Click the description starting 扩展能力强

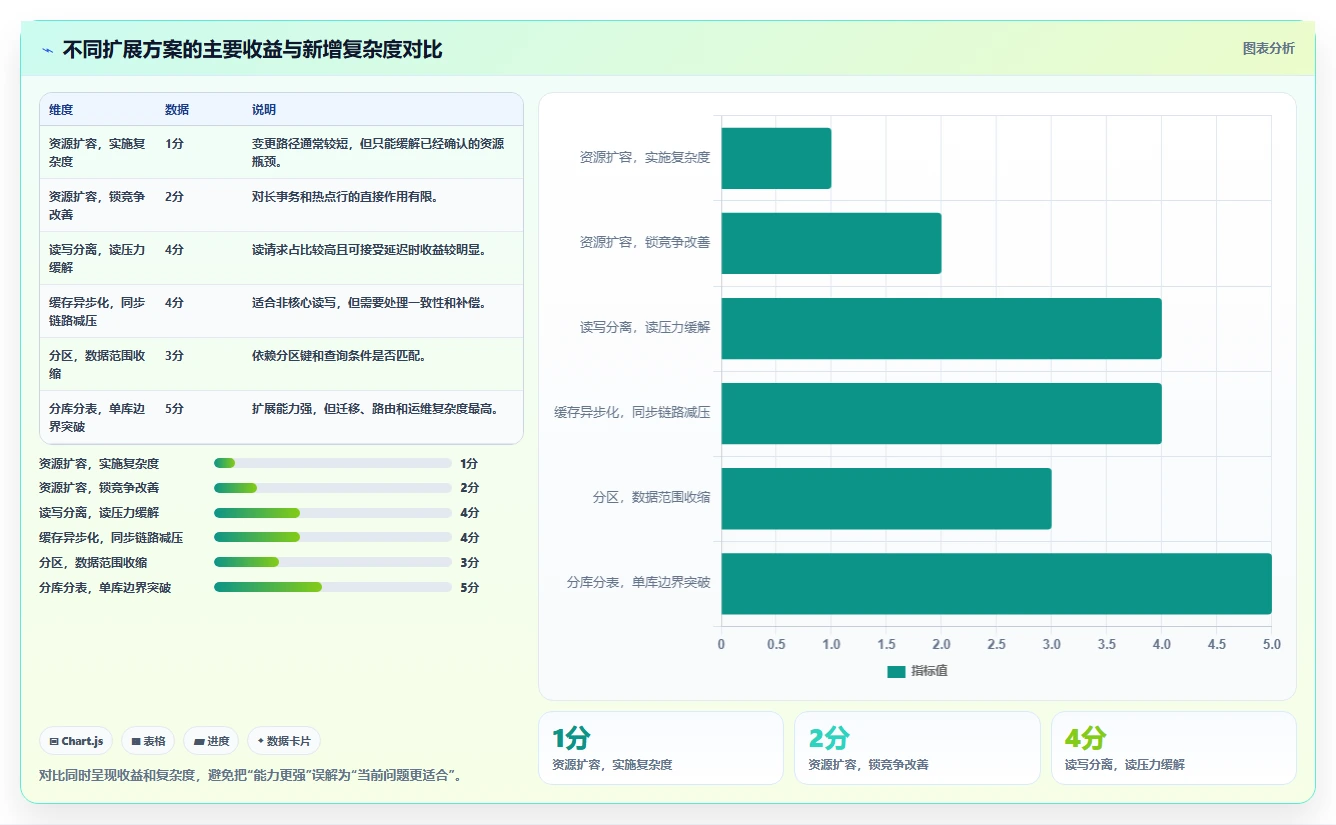pyautogui.click(x=376, y=409)
